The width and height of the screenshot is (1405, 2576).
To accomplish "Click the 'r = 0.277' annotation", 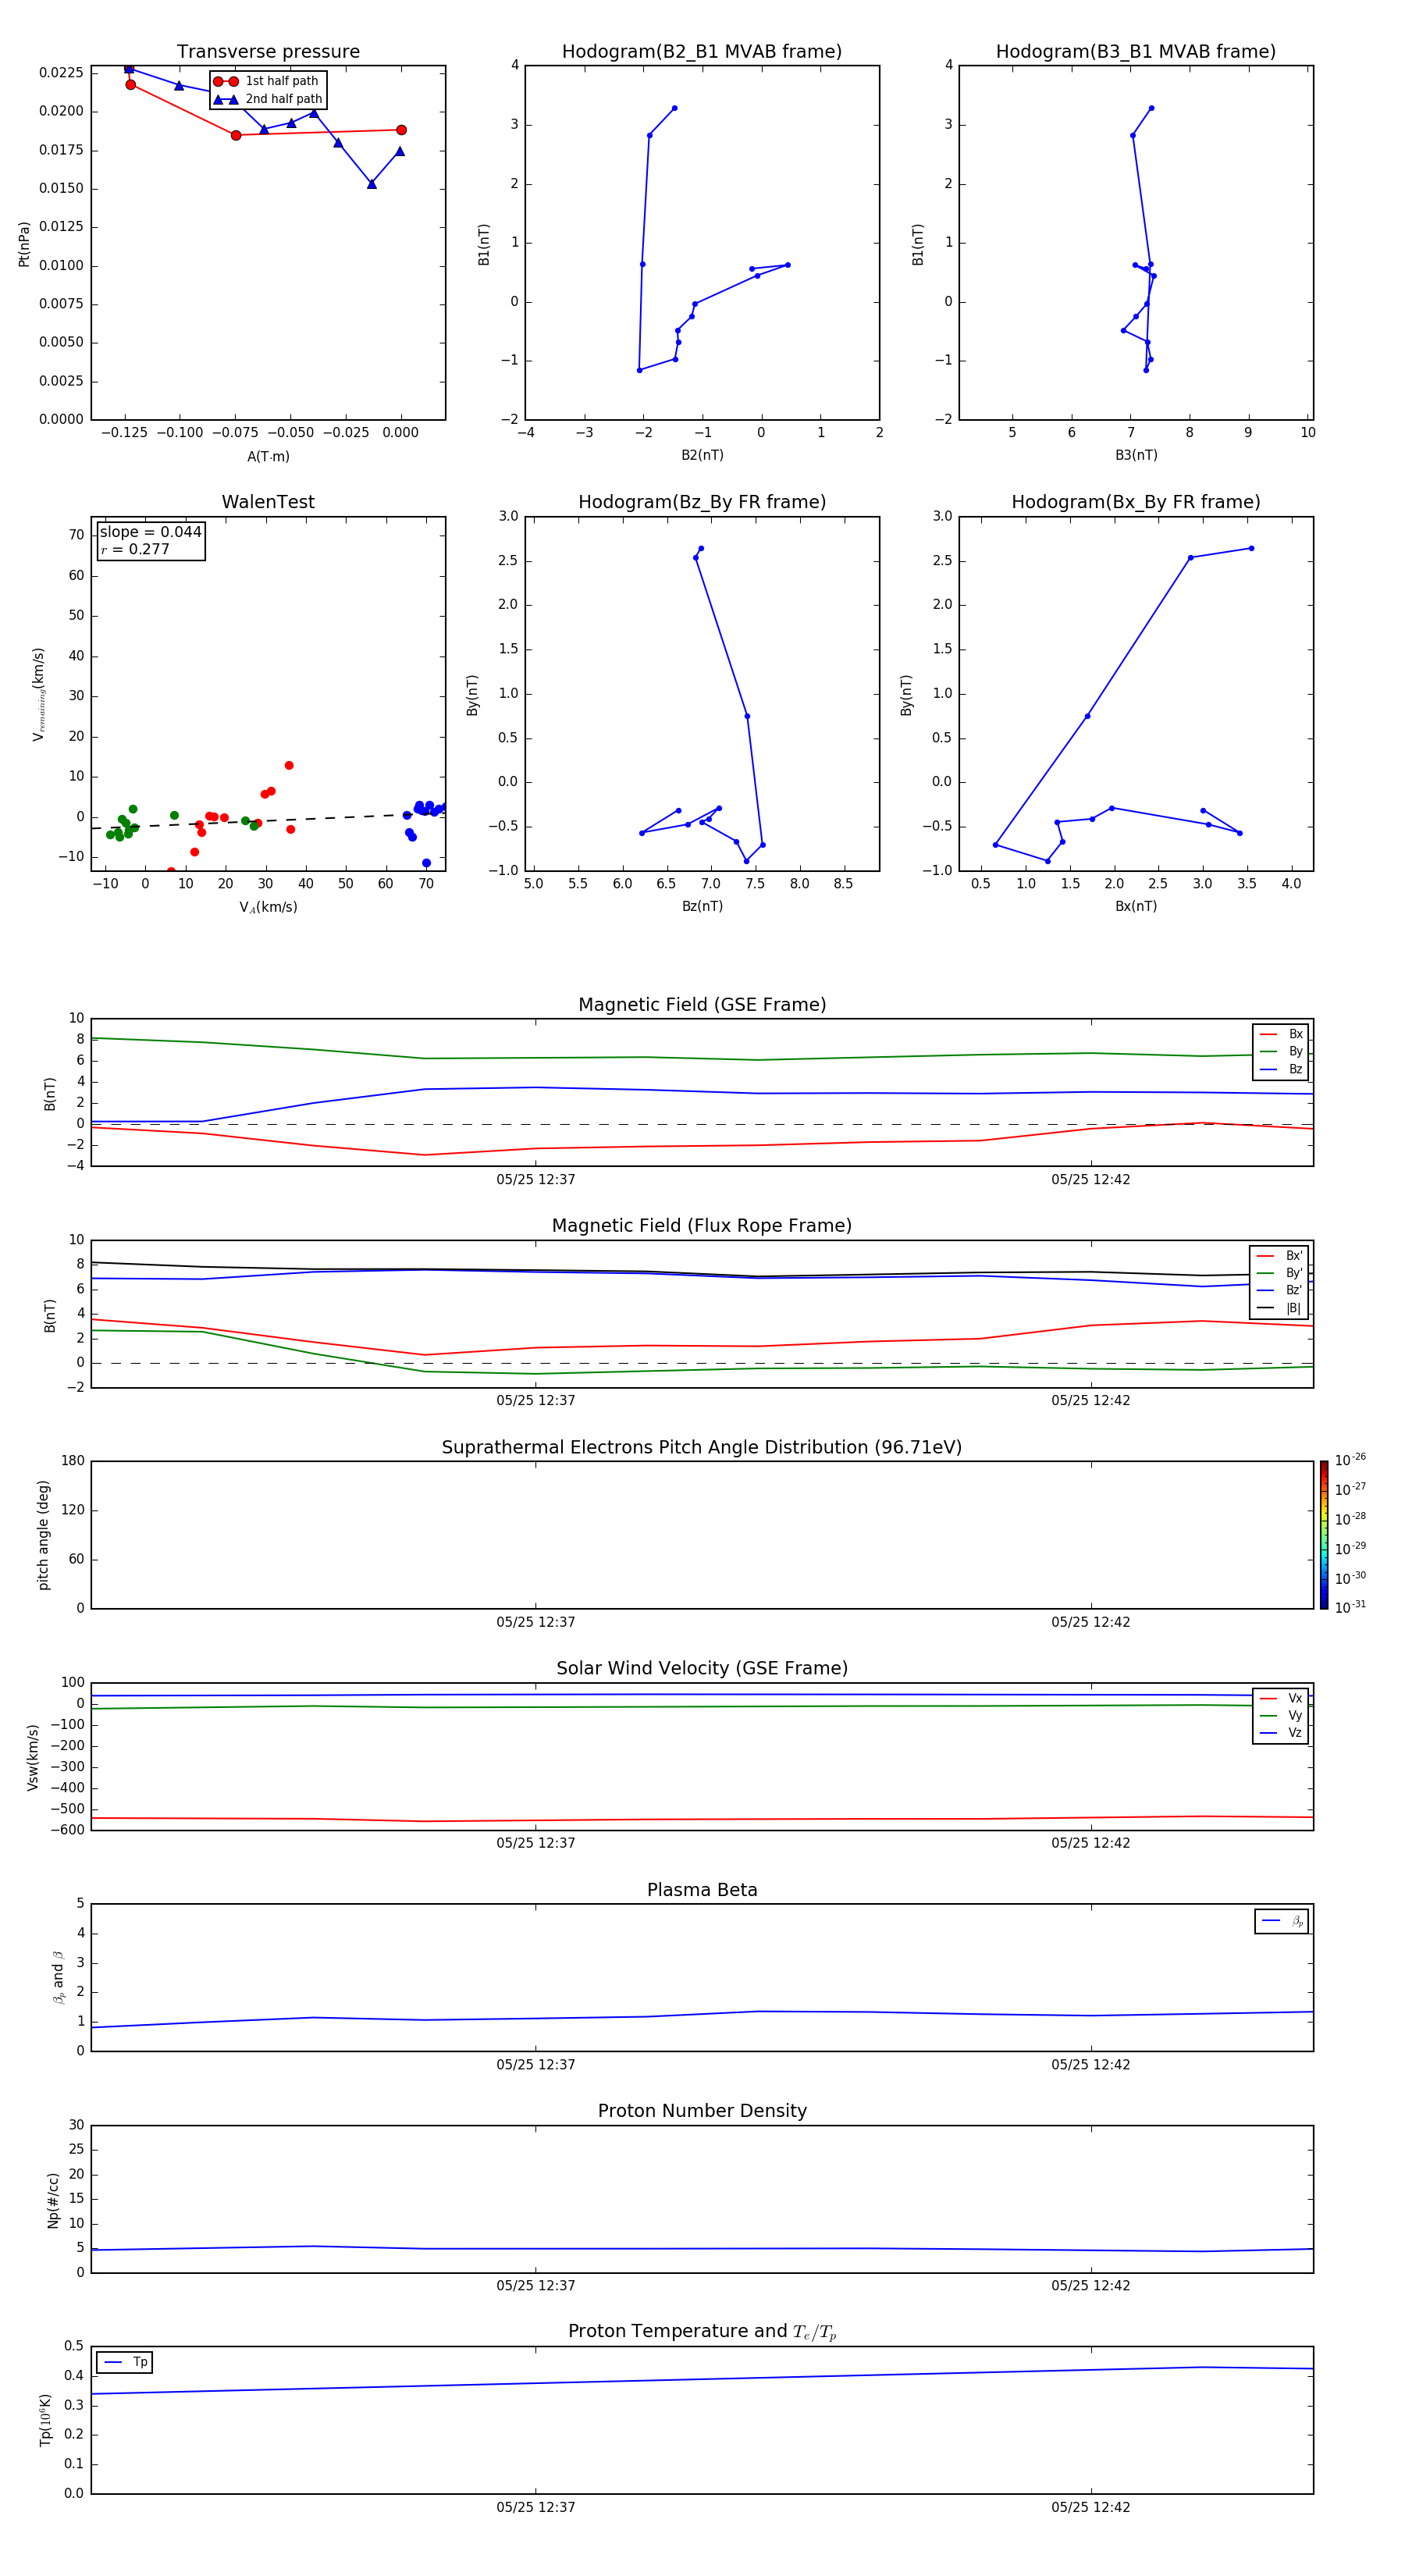I will click(x=135, y=549).
